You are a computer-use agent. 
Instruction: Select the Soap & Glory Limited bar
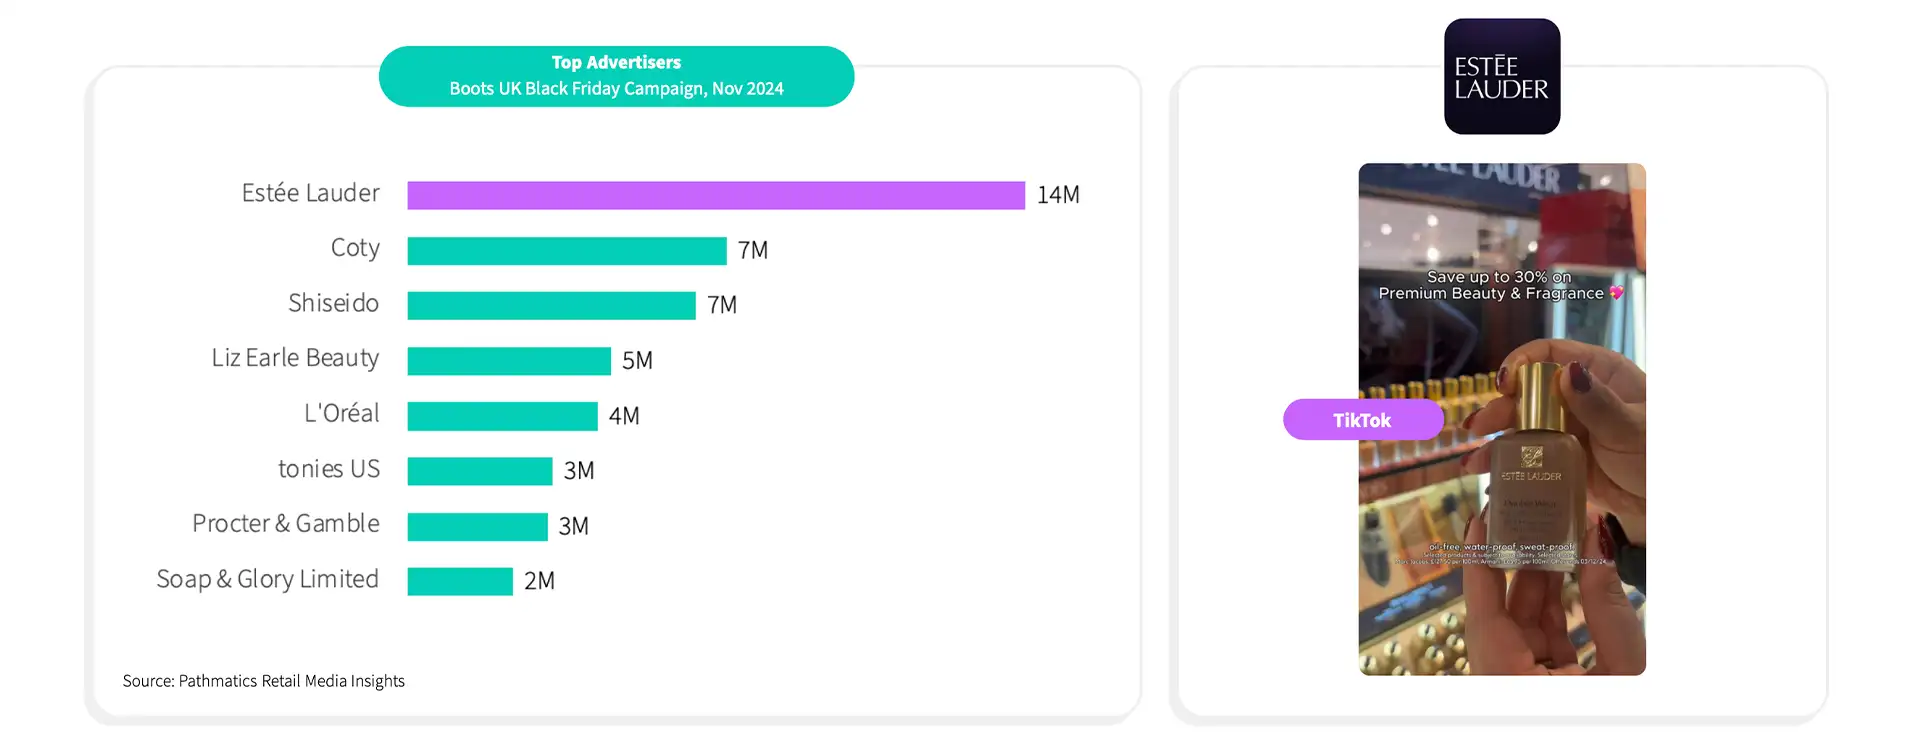tap(460, 581)
